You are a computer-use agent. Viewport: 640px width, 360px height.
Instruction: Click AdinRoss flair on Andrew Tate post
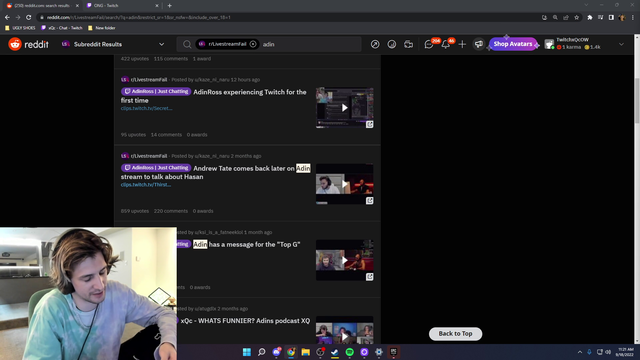156,168
